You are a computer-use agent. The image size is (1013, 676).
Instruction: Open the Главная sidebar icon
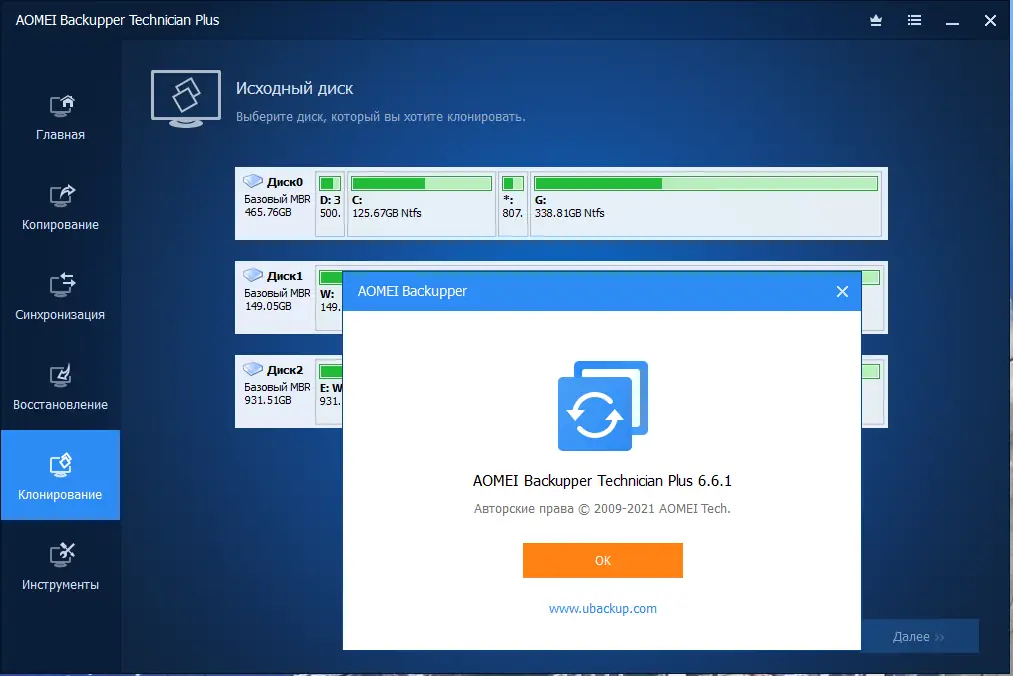pyautogui.click(x=61, y=103)
